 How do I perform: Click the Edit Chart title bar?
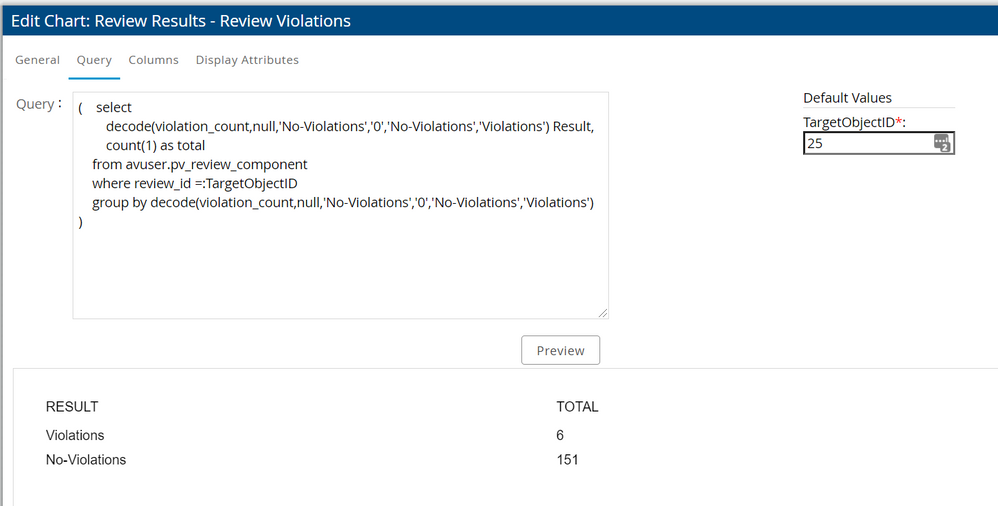point(499,20)
